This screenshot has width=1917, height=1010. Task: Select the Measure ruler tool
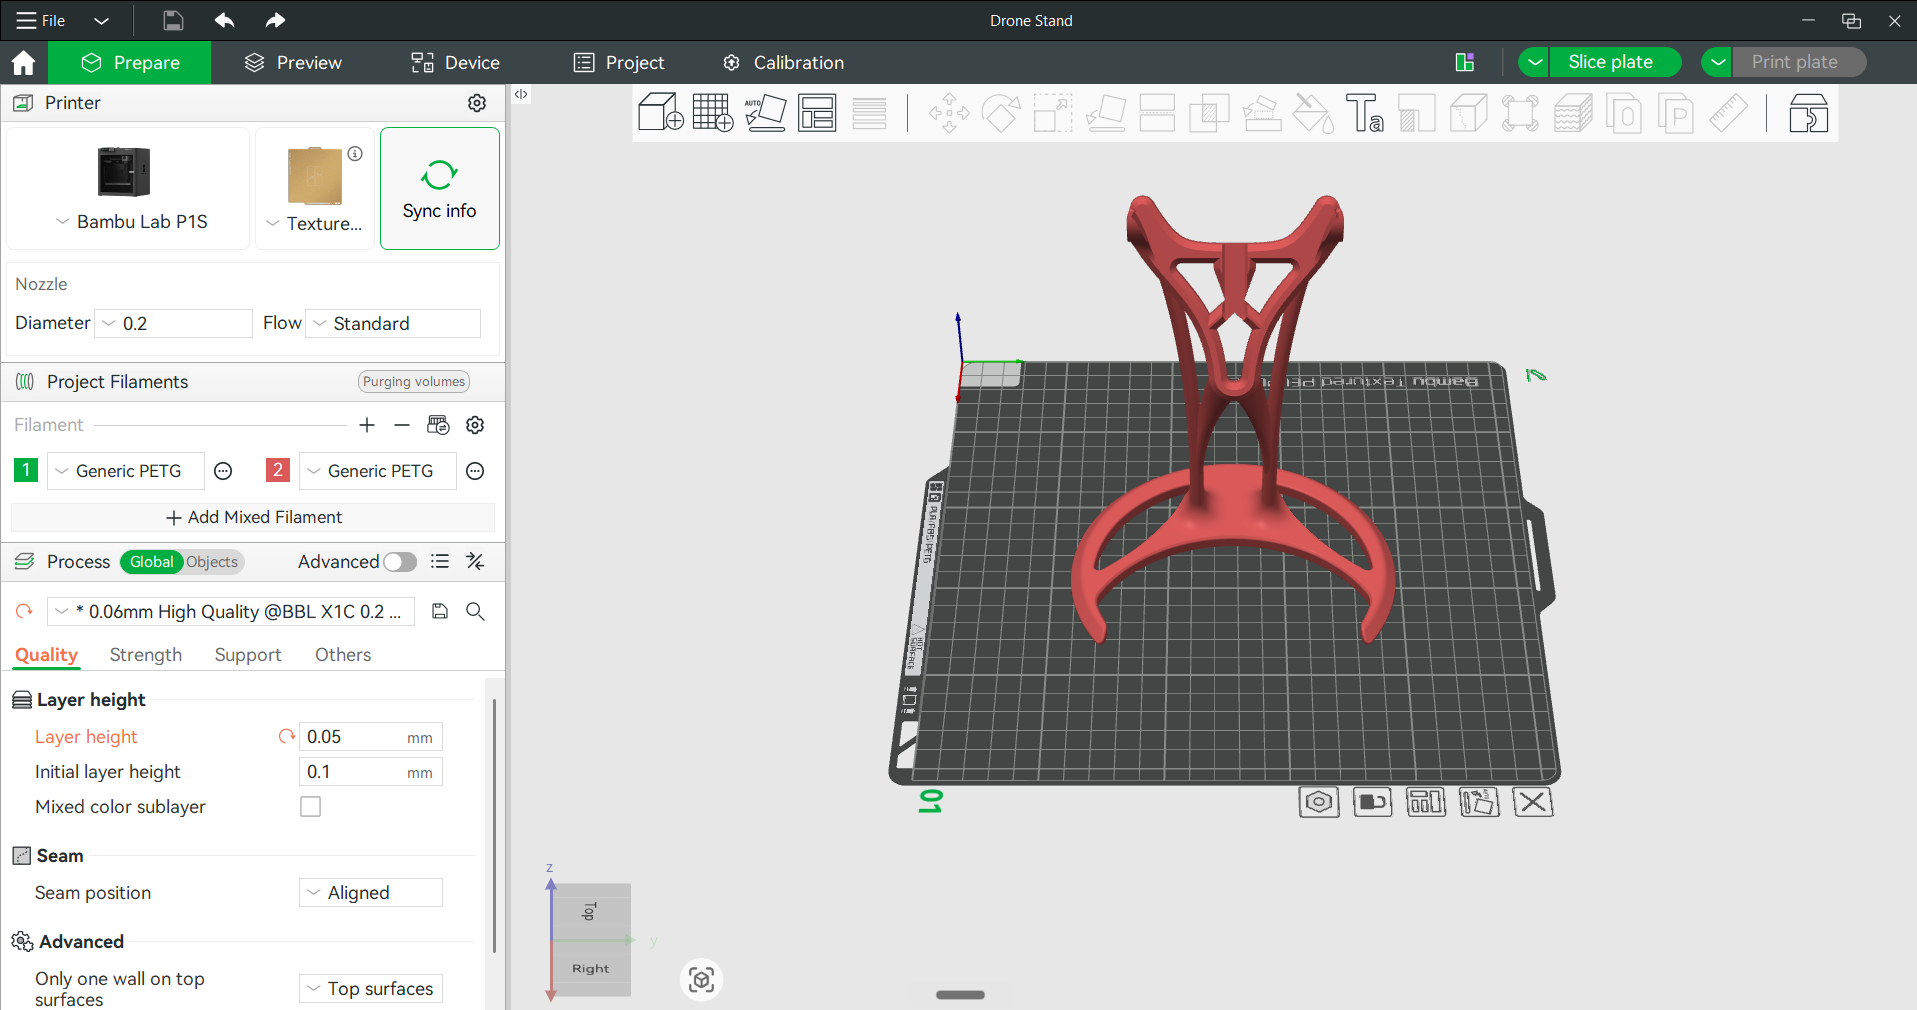click(x=1728, y=113)
